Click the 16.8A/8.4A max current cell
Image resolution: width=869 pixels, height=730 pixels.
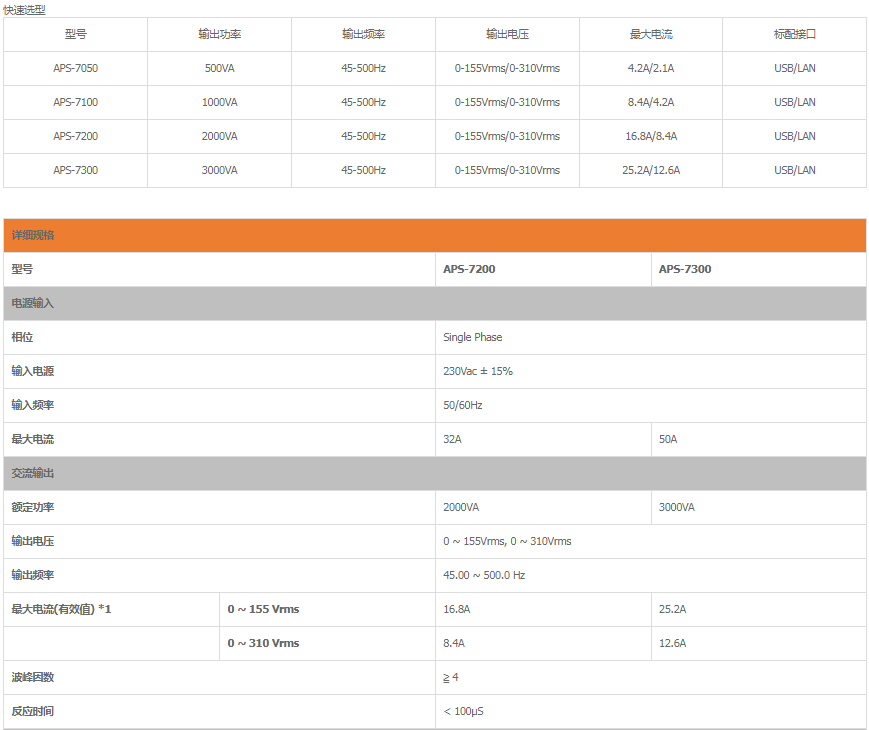pyautogui.click(x=651, y=136)
